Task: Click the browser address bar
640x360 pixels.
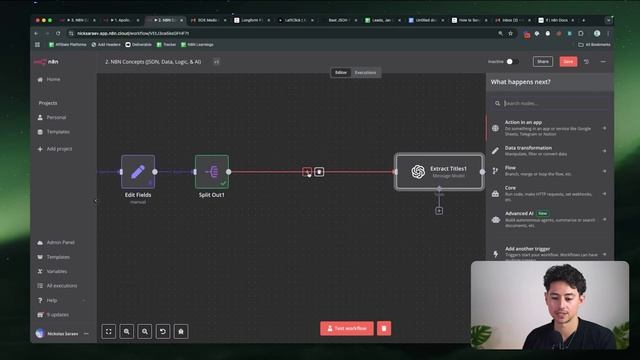Action: (x=282, y=33)
